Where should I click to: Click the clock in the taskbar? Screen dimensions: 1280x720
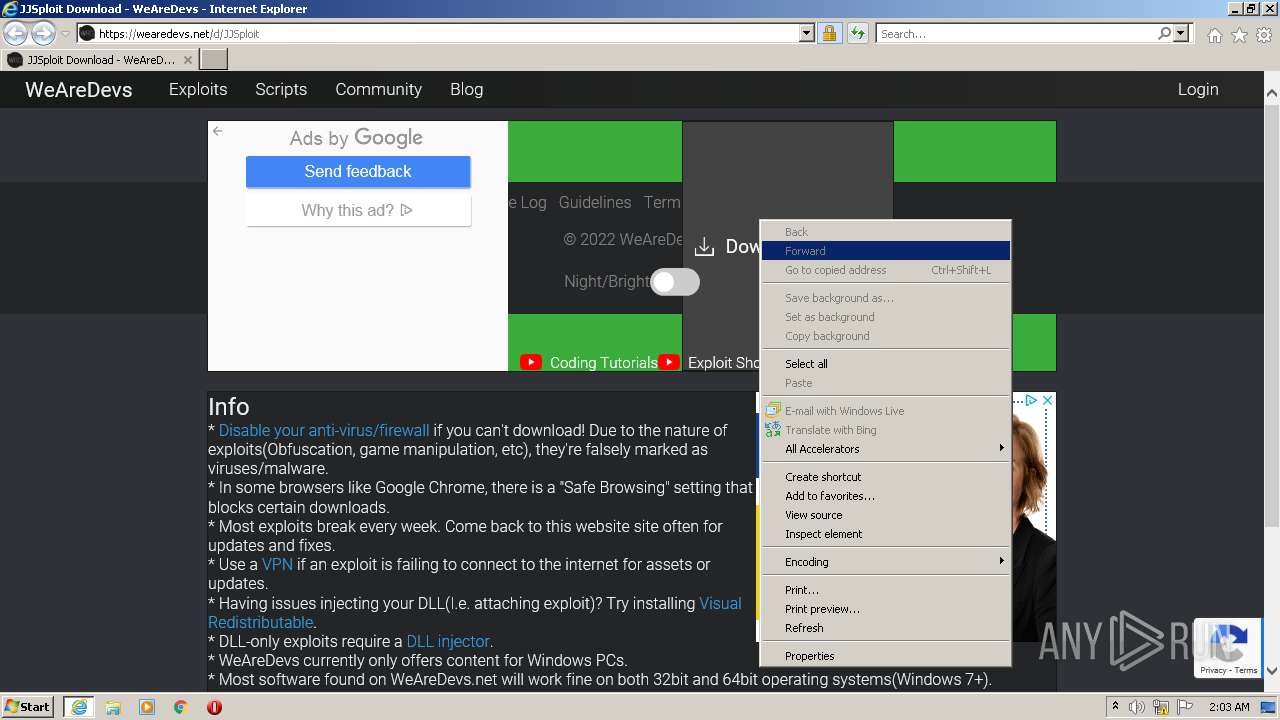pyautogui.click(x=1229, y=707)
